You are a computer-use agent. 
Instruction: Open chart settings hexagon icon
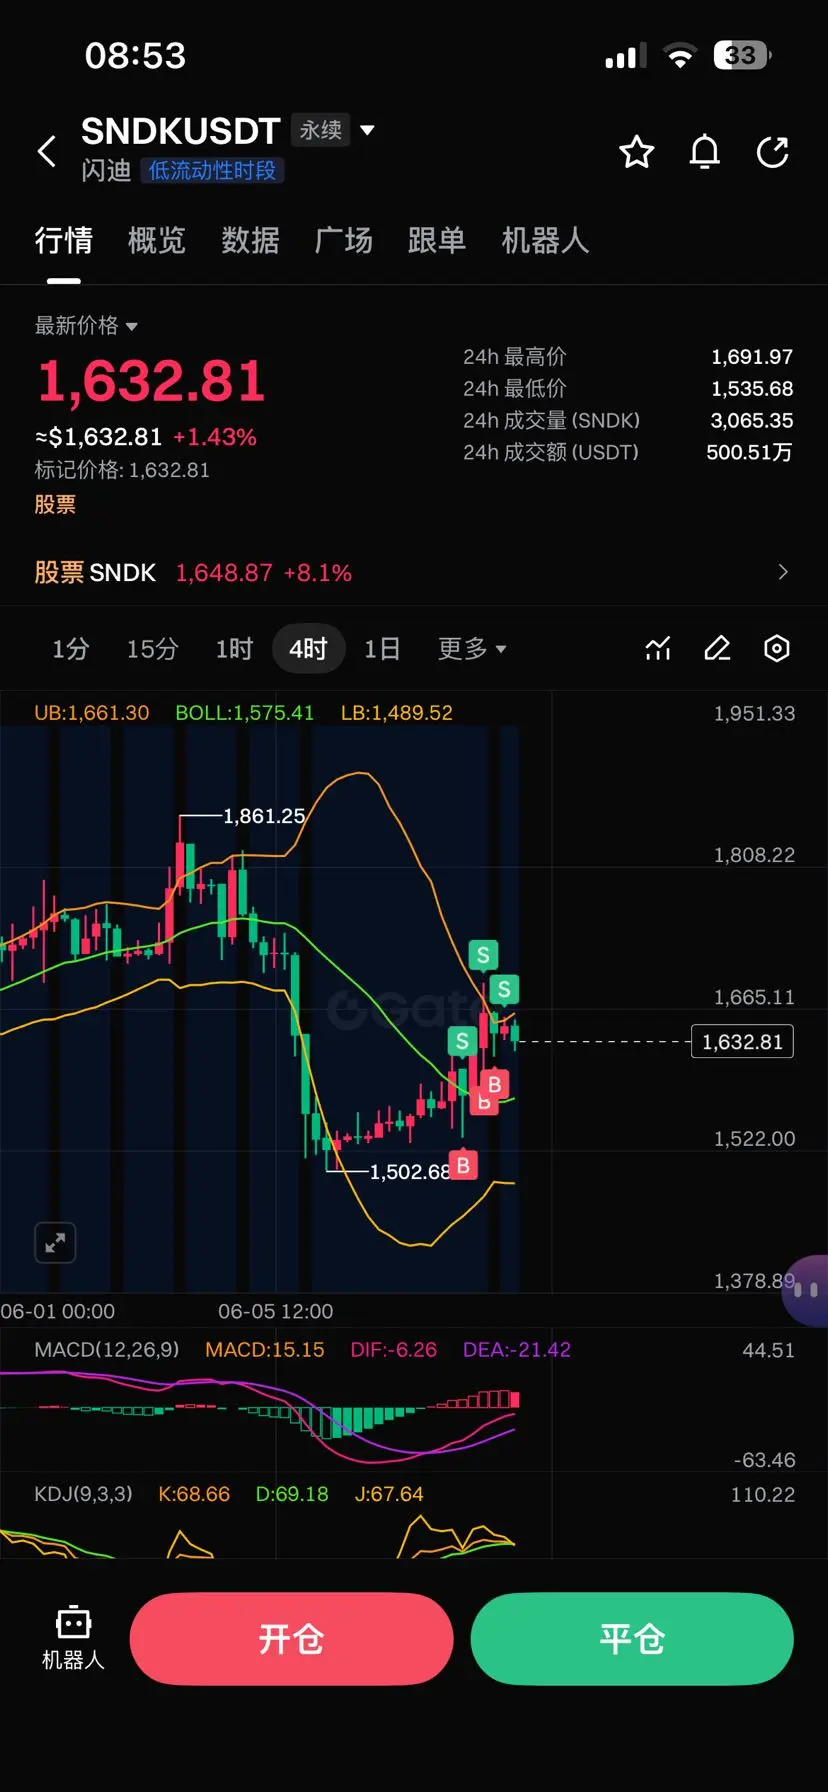[x=777, y=649]
